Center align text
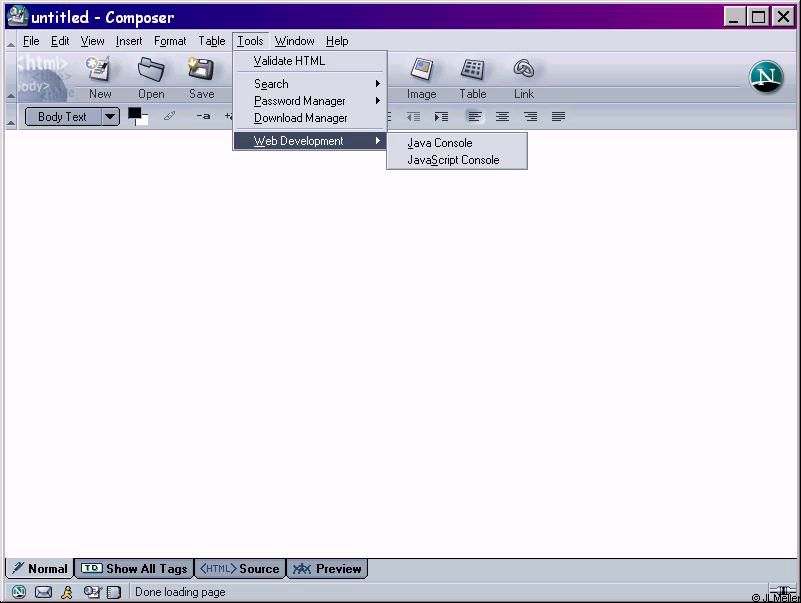This screenshot has height=603, width=801. 503,117
